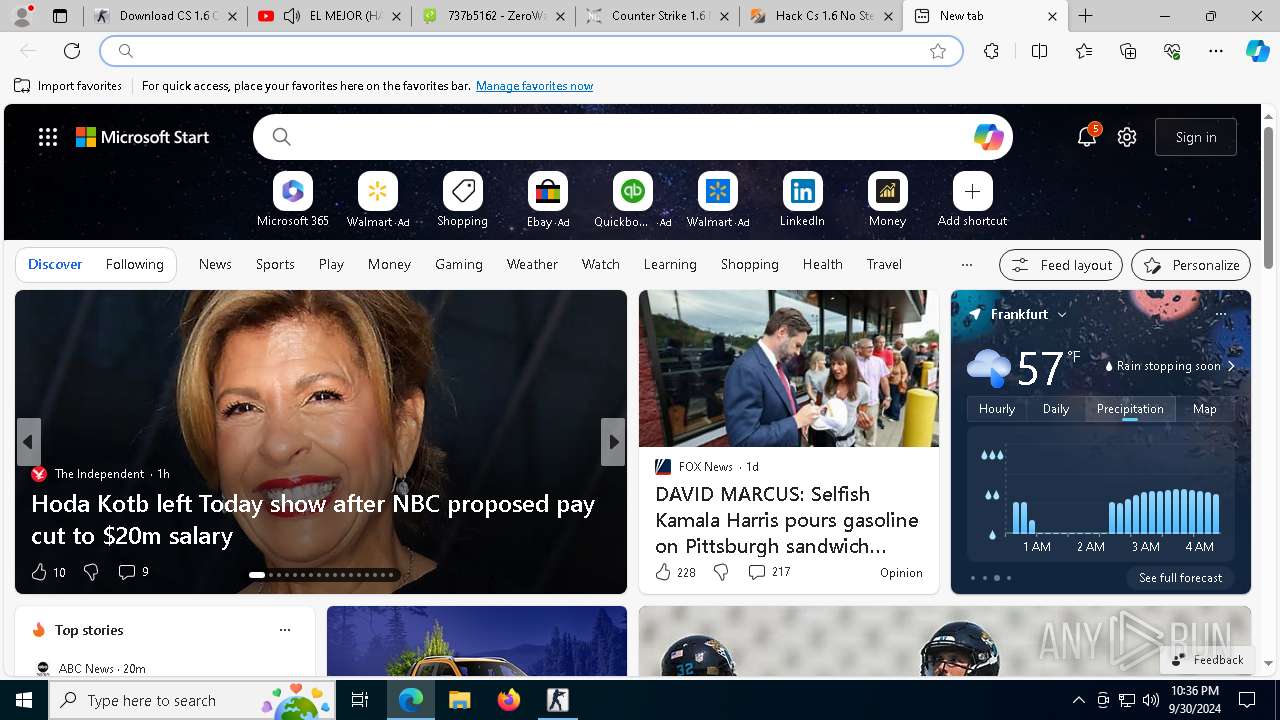Refresh the page in Edge
The image size is (1280, 720).
coord(72,51)
